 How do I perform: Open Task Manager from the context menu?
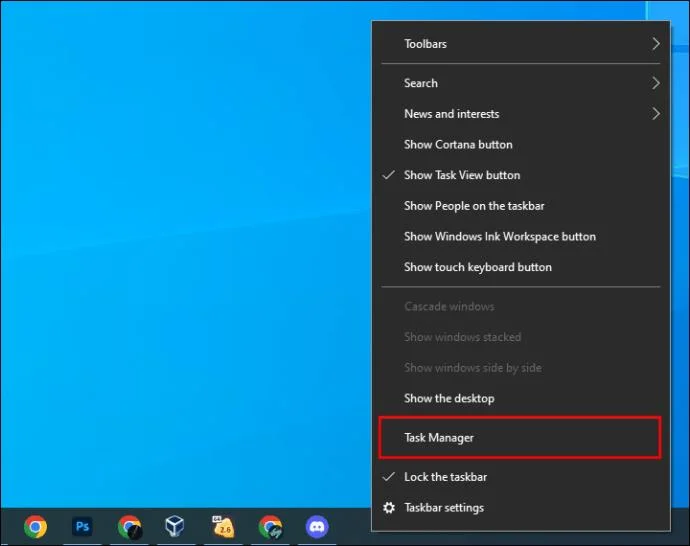pyautogui.click(x=521, y=438)
